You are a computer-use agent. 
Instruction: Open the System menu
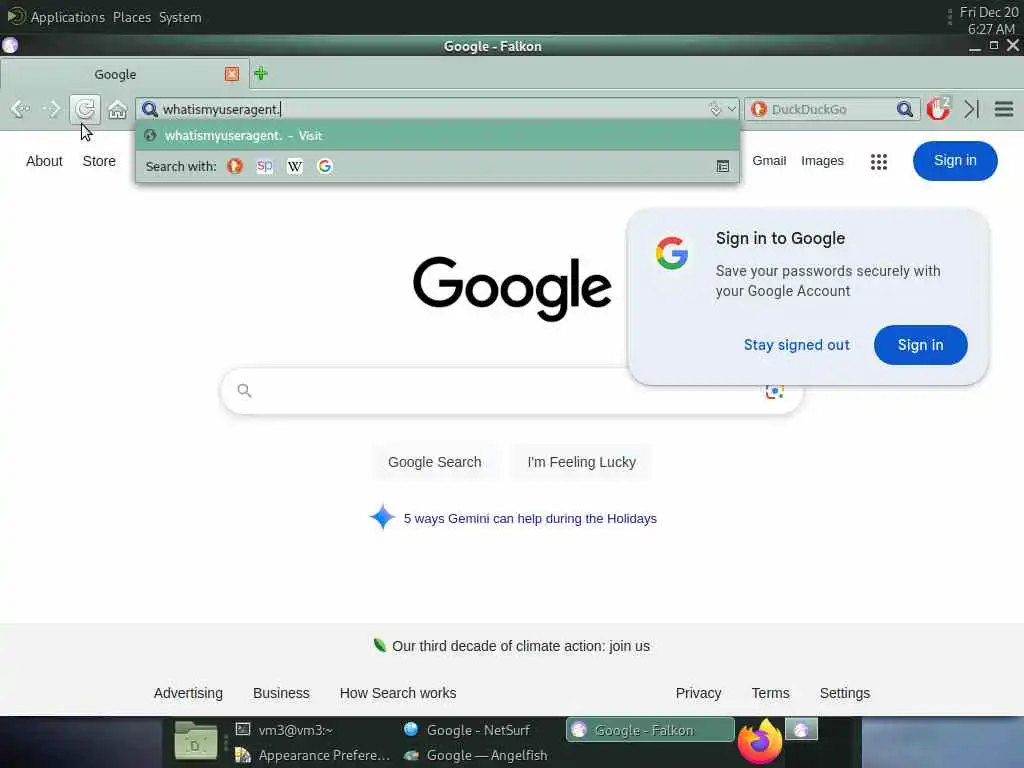[180, 17]
